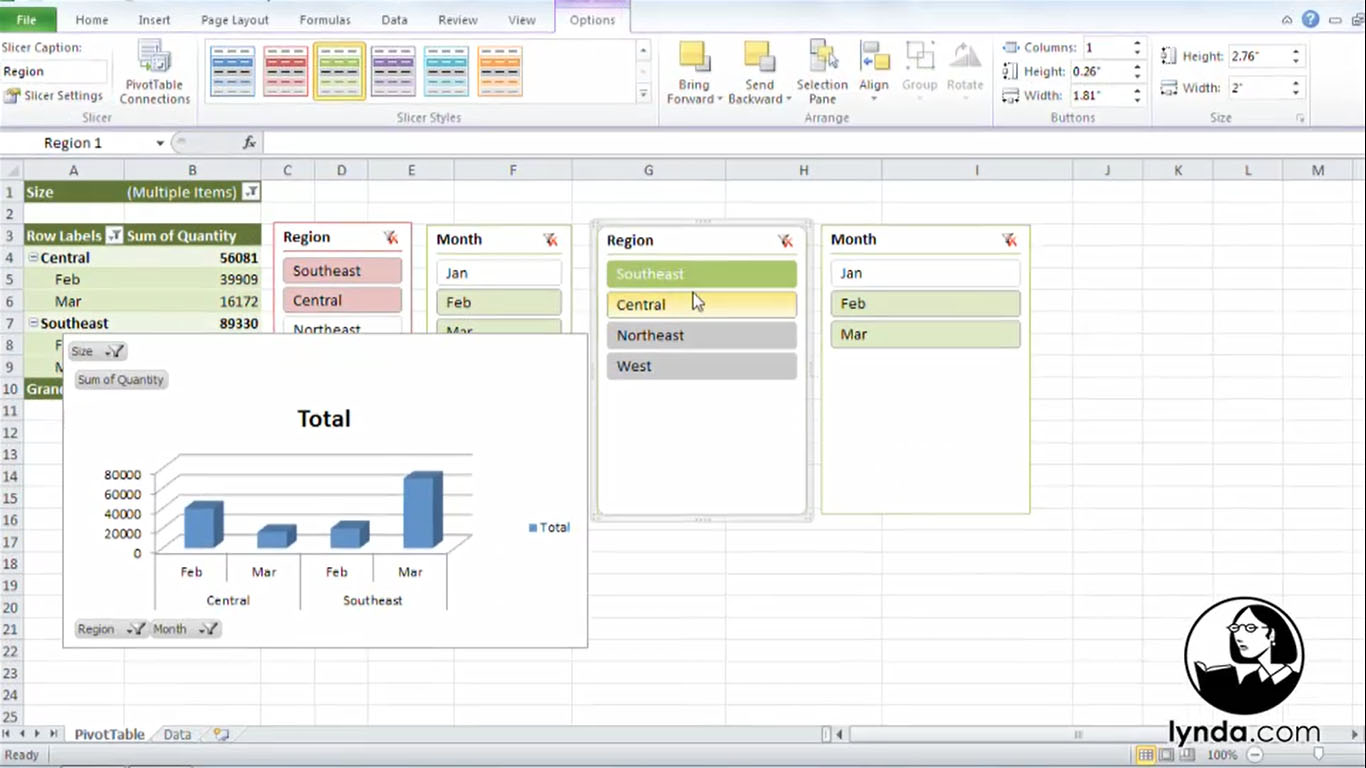Click the Bring Forward icon
1366x768 pixels.
coord(694,56)
